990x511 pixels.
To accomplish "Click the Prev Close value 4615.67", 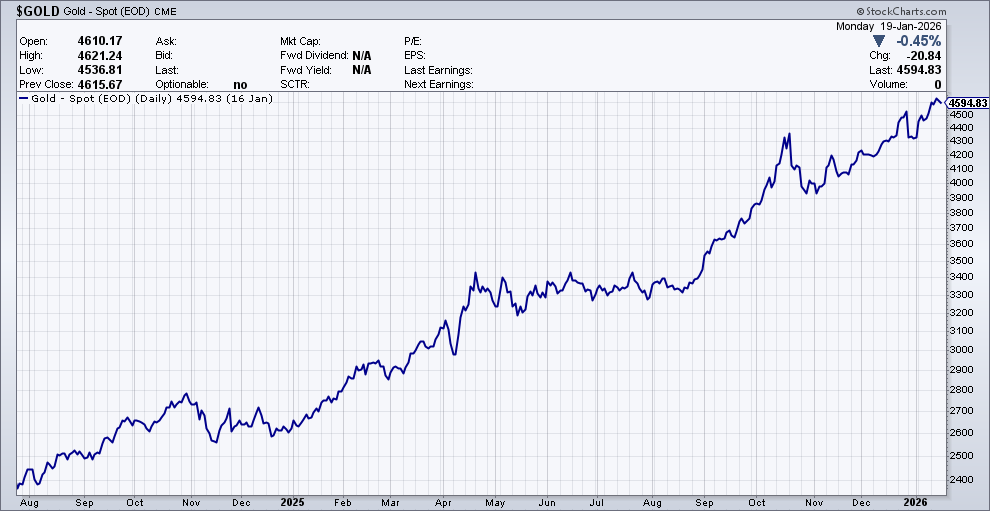I will (x=101, y=85).
